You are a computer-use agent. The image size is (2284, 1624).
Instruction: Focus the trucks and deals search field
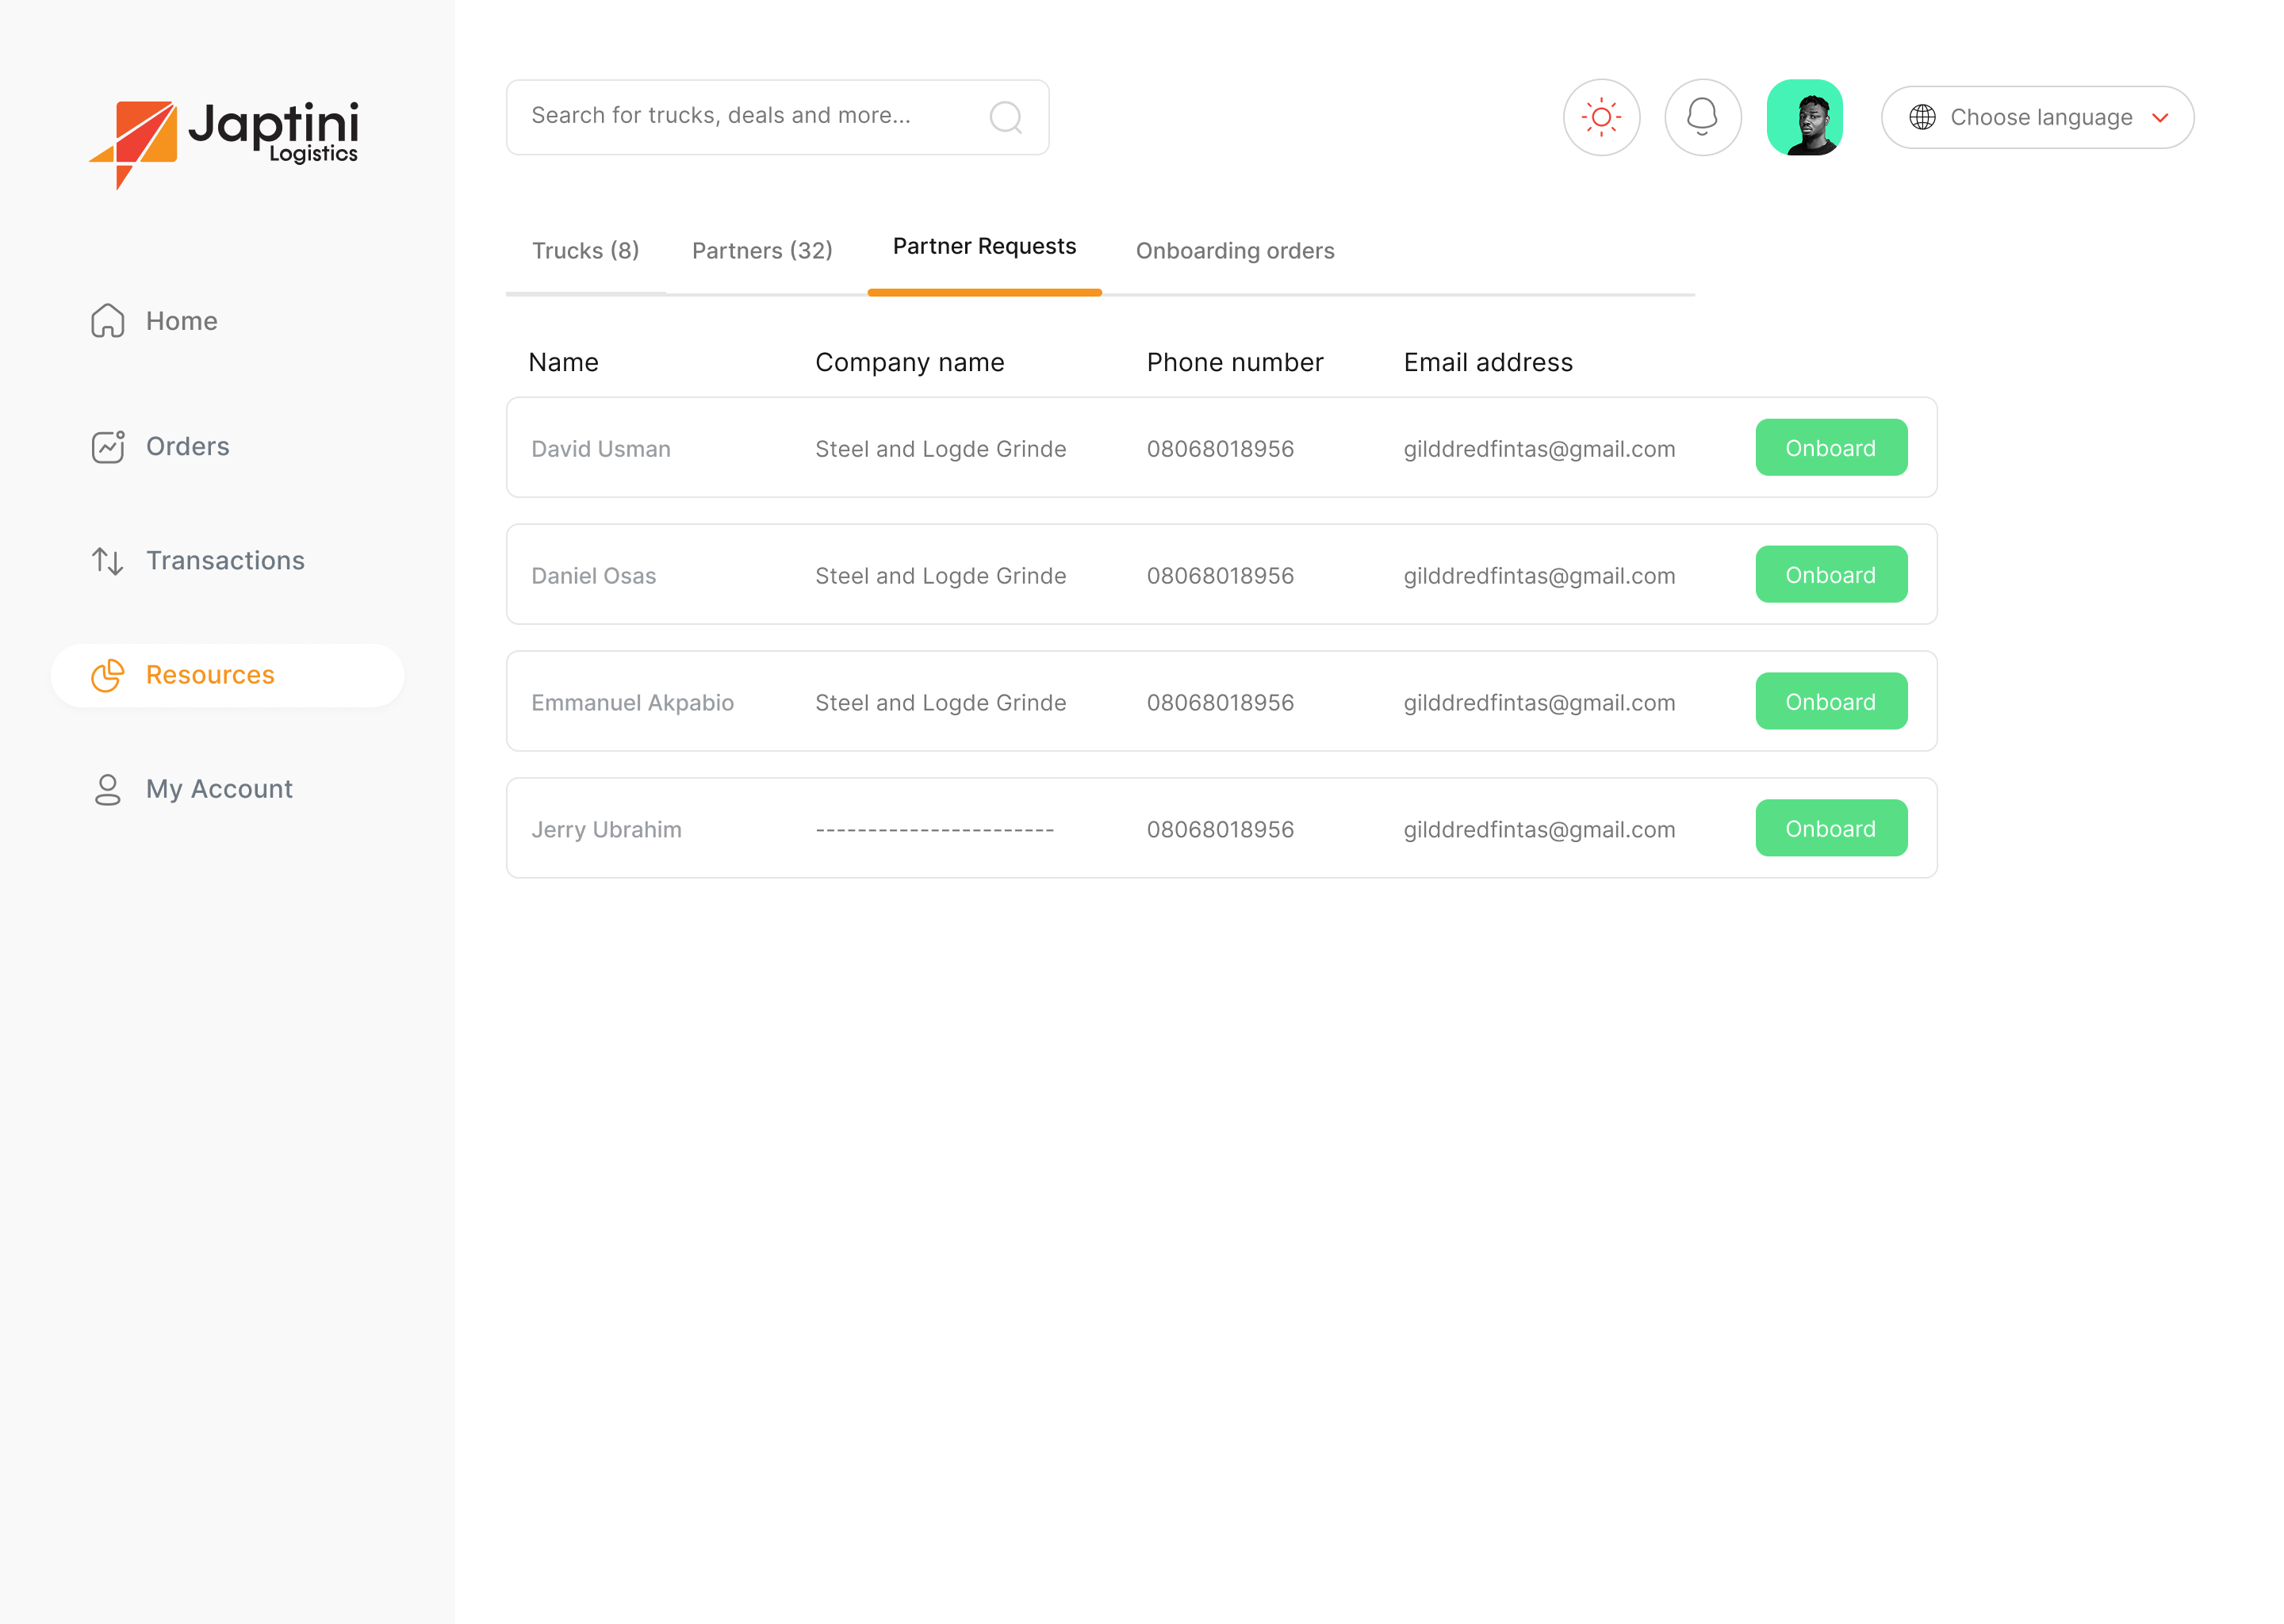tap(777, 117)
